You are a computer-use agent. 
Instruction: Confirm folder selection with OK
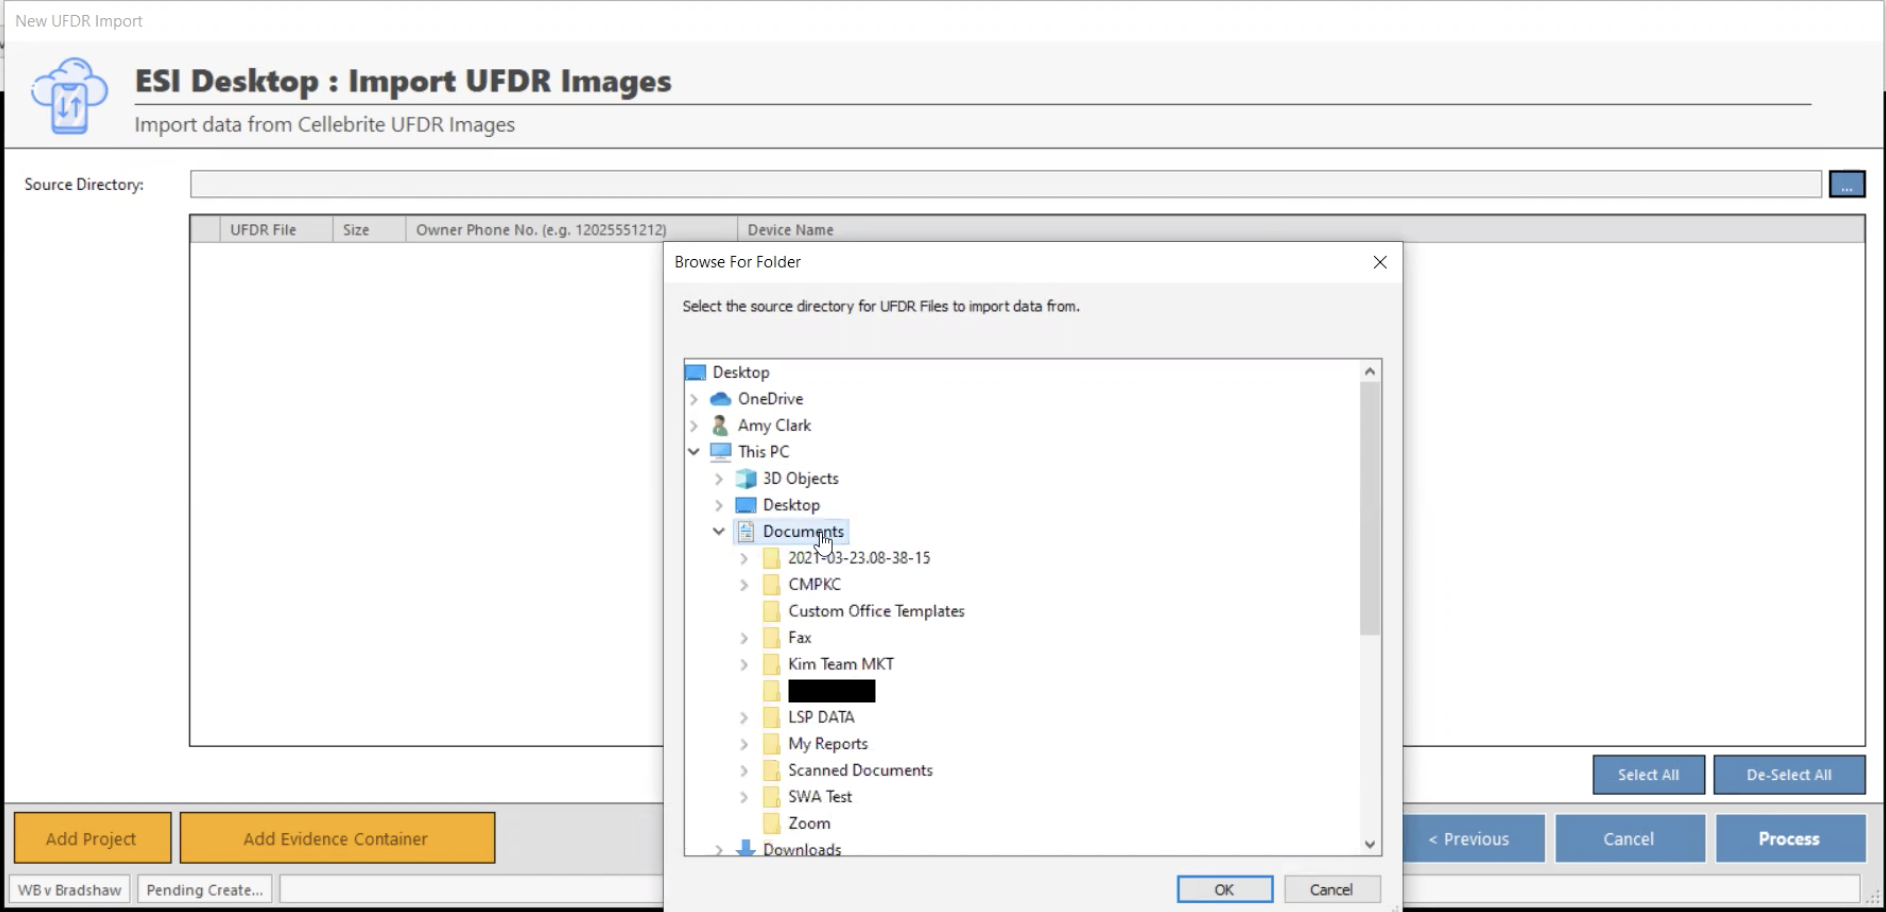tap(1225, 889)
